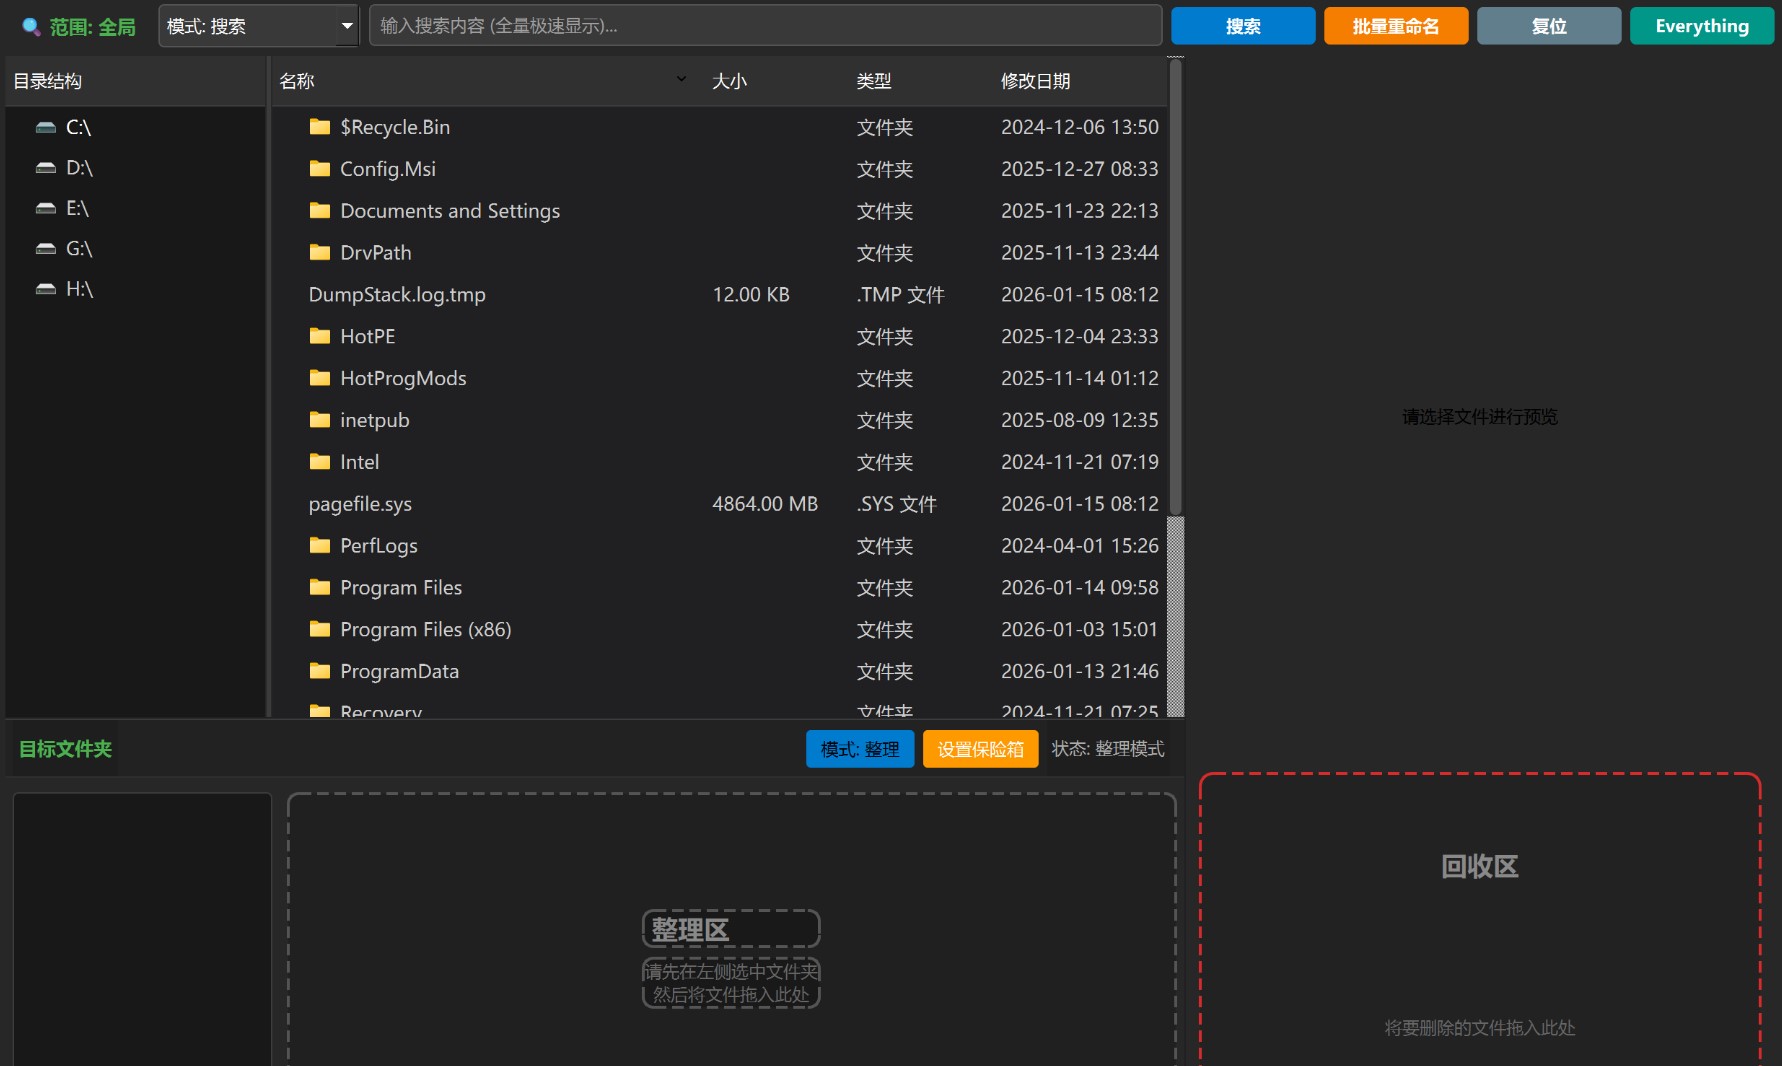Click the C:\ drive icon

point(46,127)
